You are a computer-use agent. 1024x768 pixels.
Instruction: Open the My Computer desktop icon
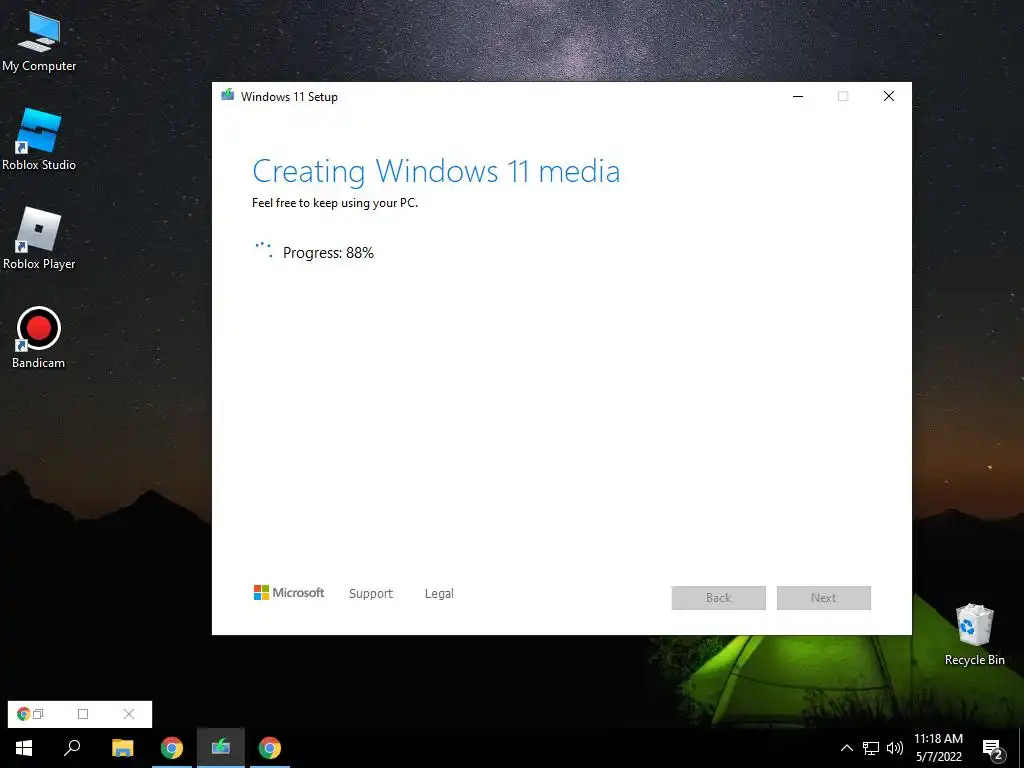39,42
